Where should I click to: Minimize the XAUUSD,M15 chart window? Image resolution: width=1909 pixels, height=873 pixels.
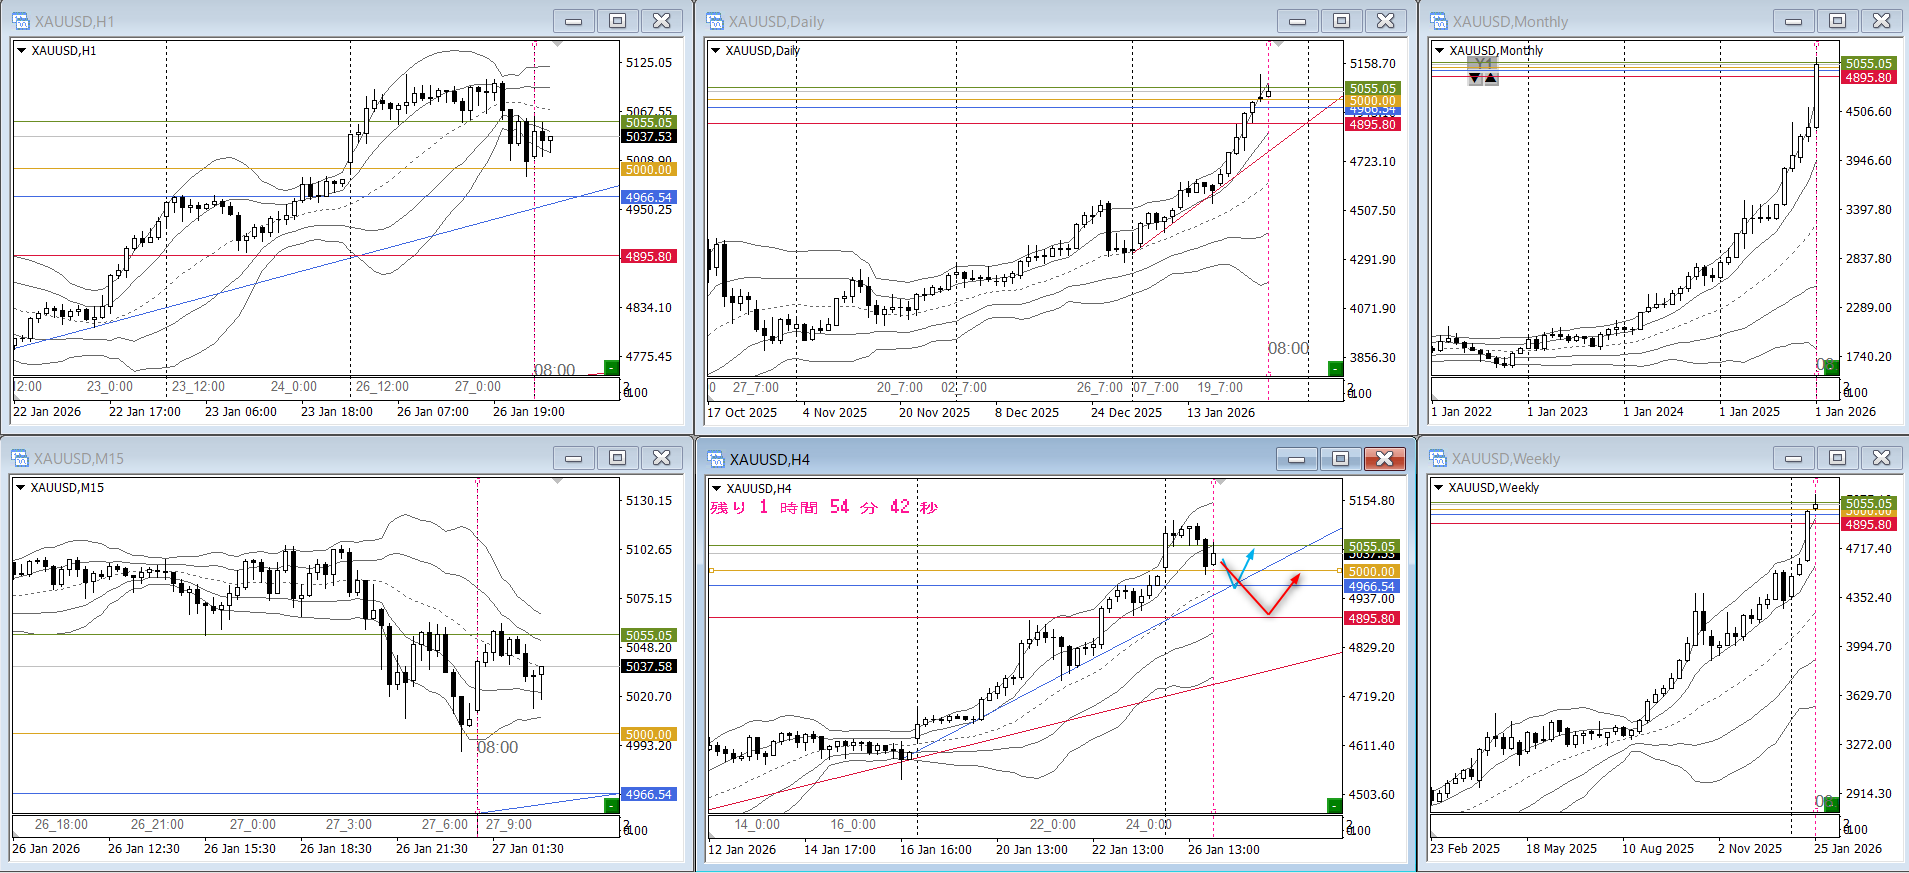pos(573,458)
